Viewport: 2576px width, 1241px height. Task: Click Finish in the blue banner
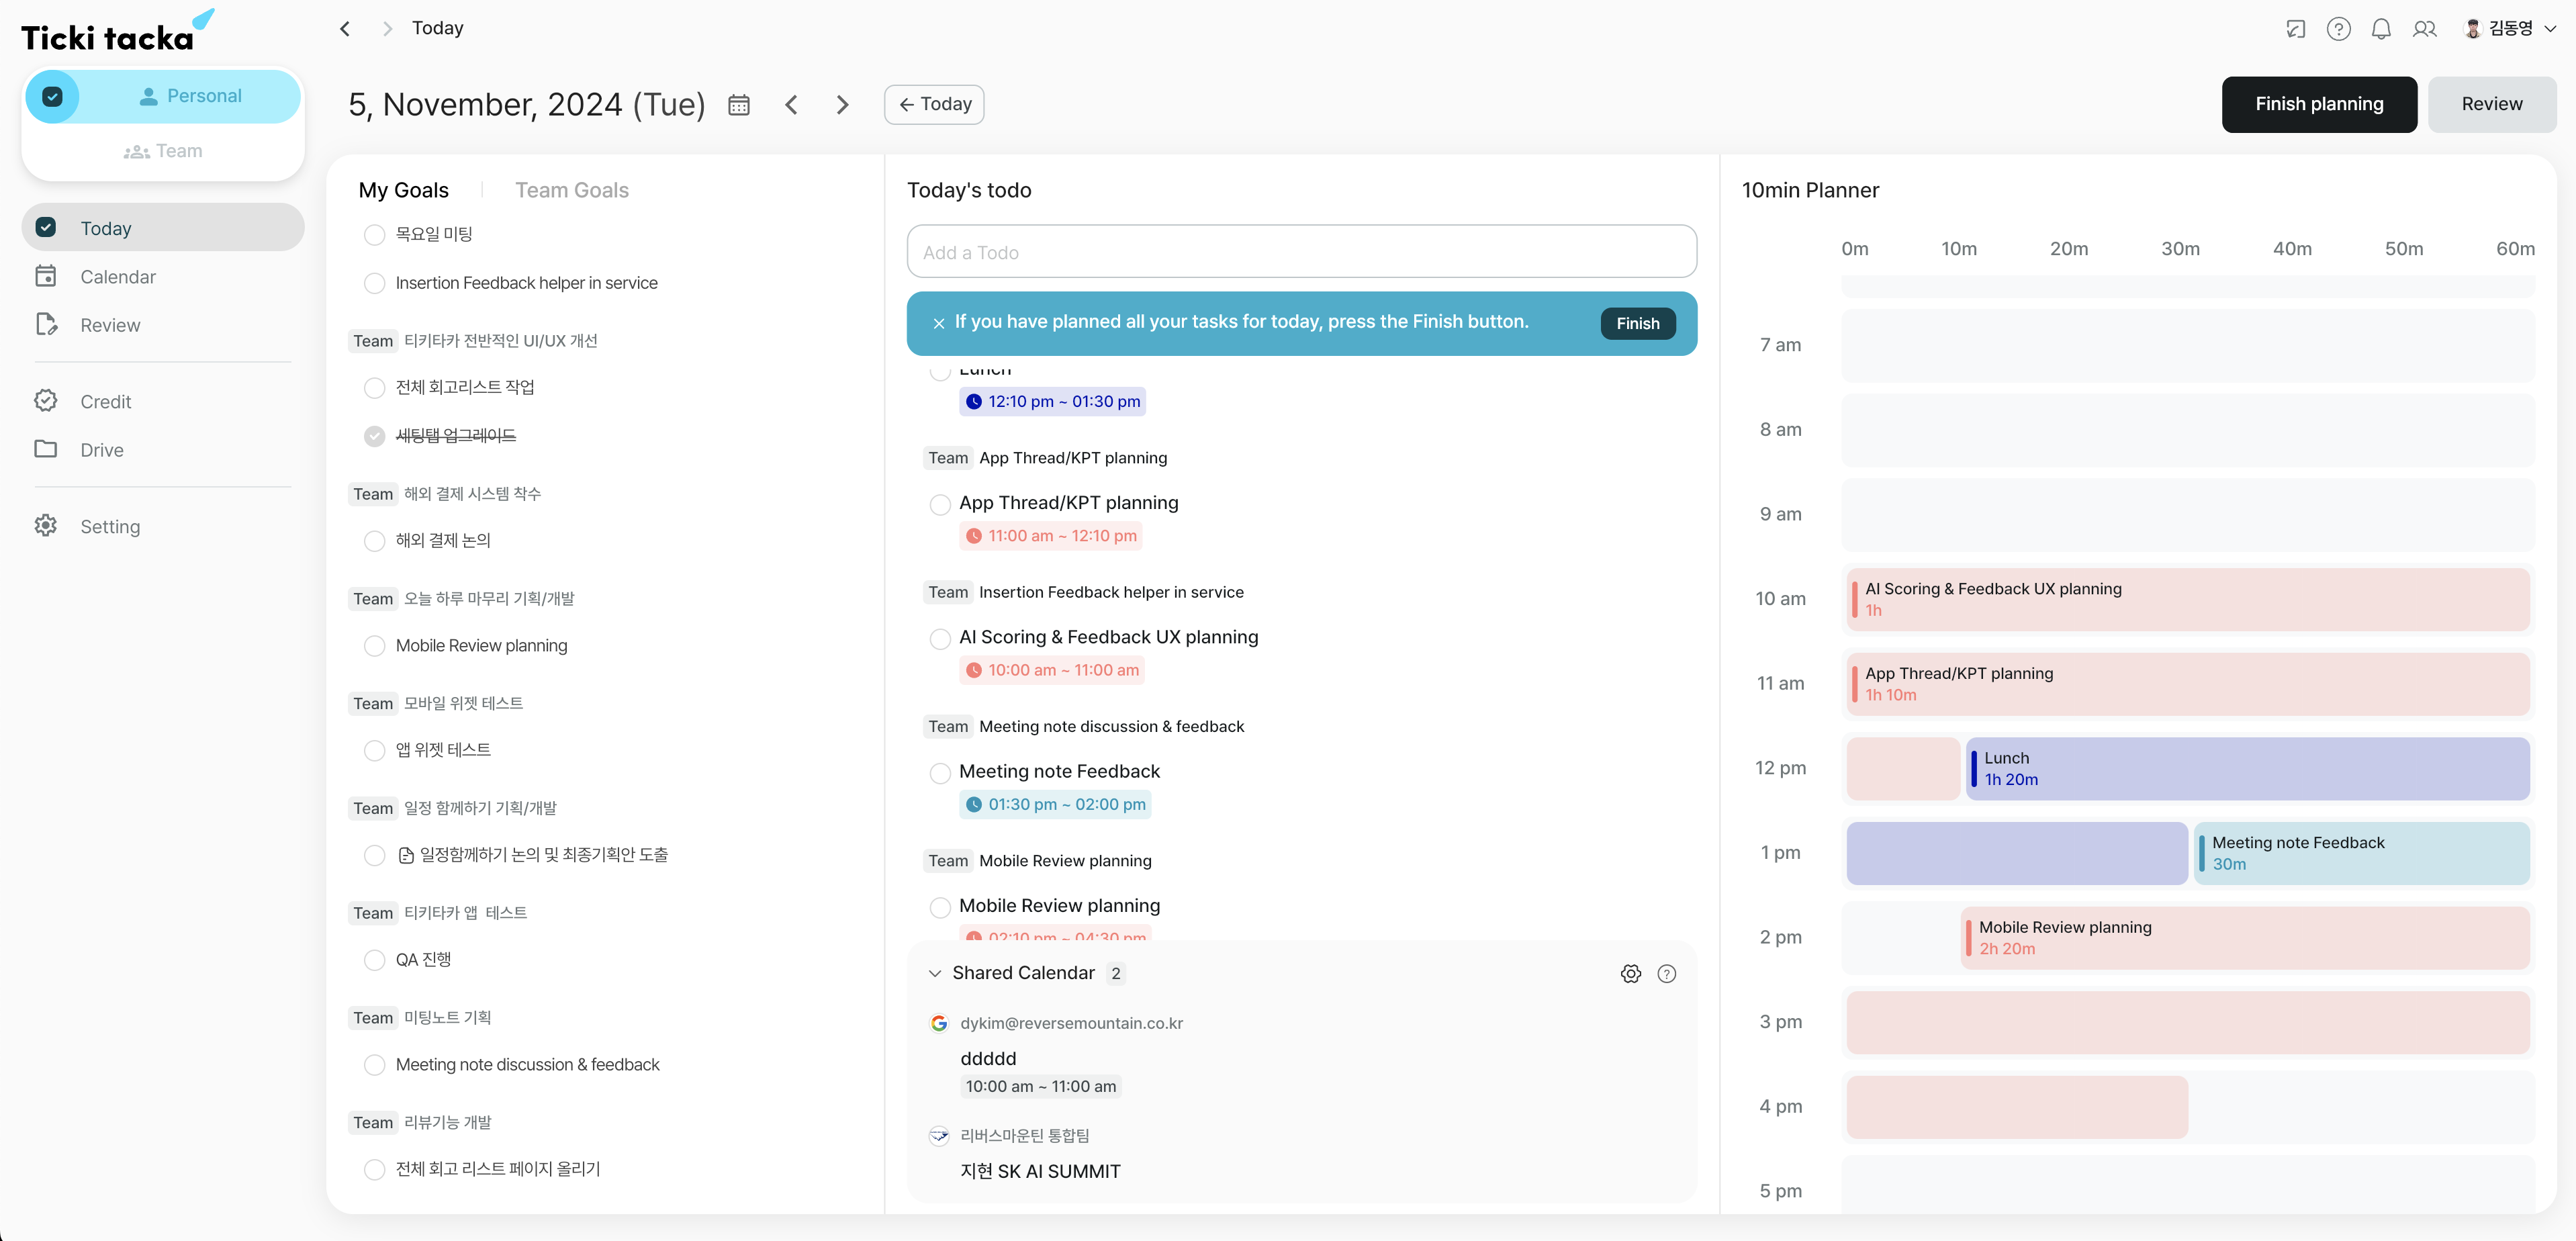click(x=1637, y=323)
